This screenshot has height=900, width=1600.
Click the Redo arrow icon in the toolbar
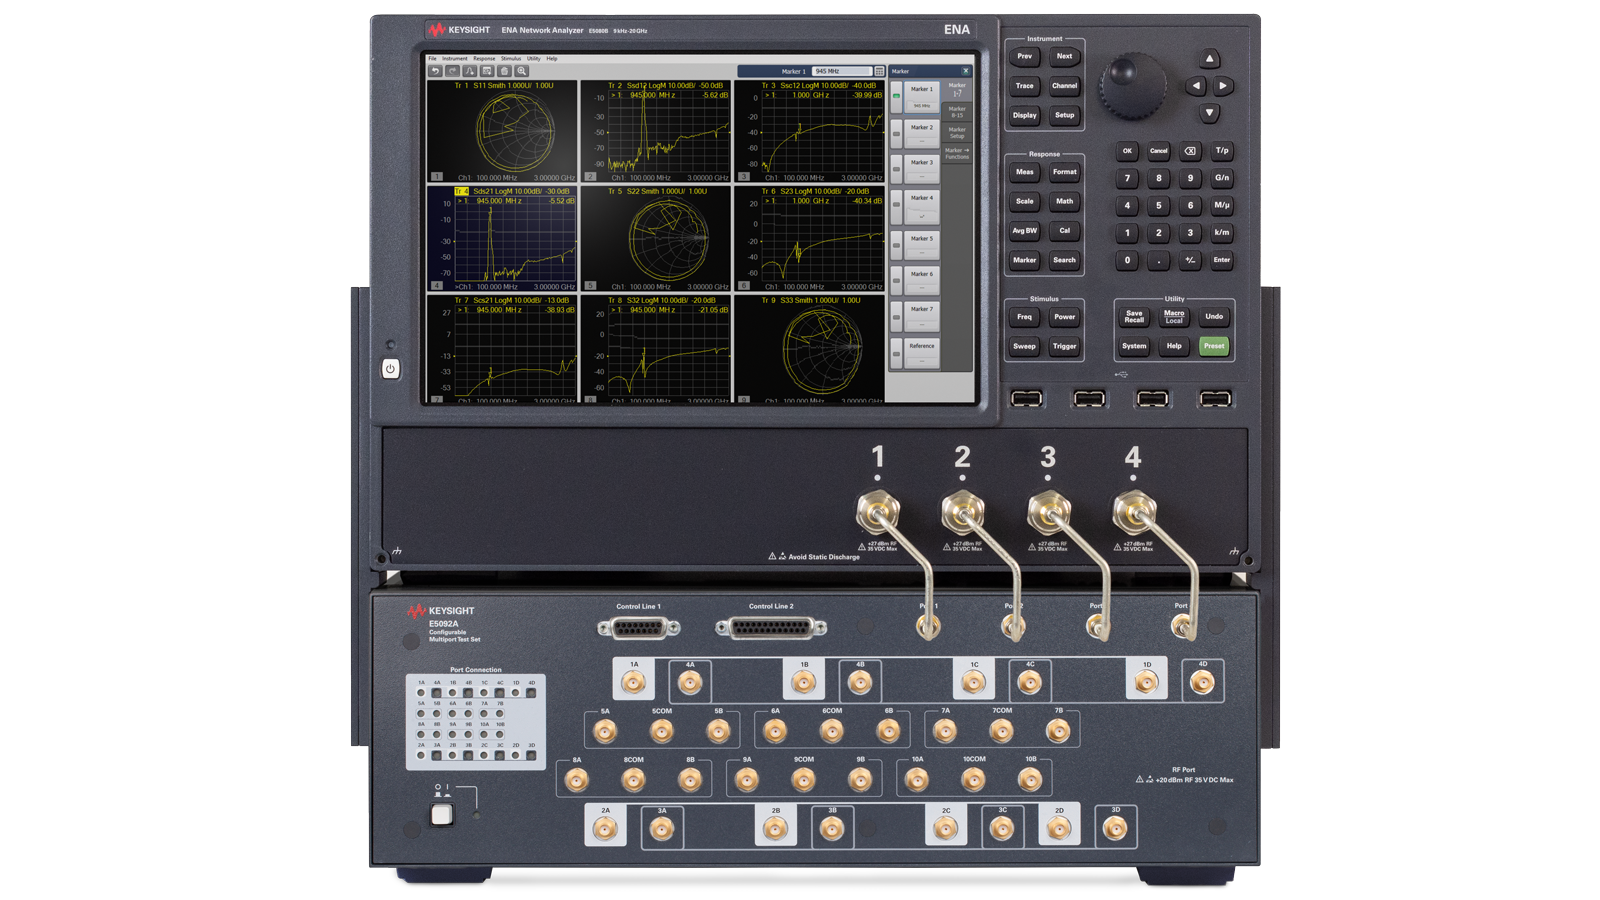451,71
